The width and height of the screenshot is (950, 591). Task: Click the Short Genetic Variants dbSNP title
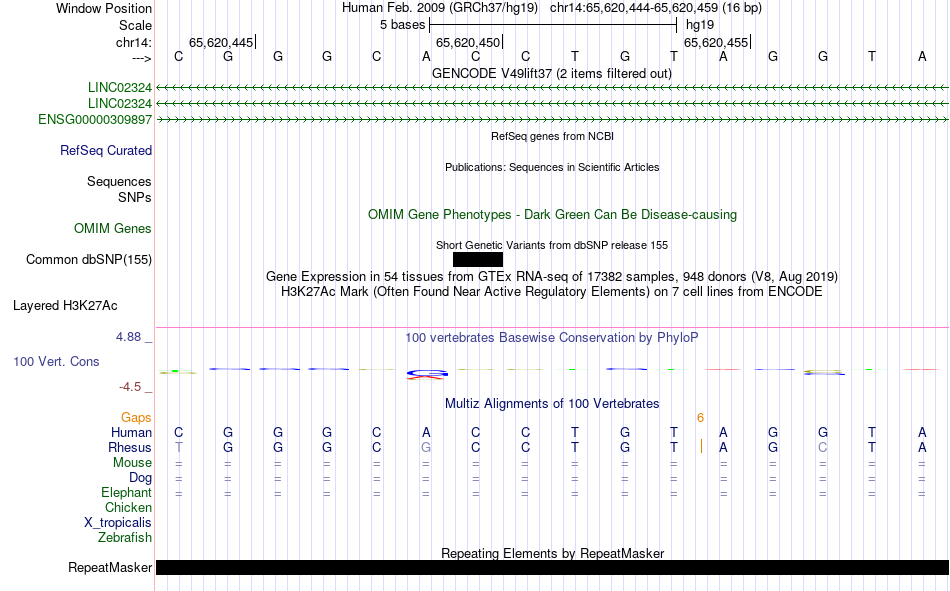pyautogui.click(x=552, y=245)
